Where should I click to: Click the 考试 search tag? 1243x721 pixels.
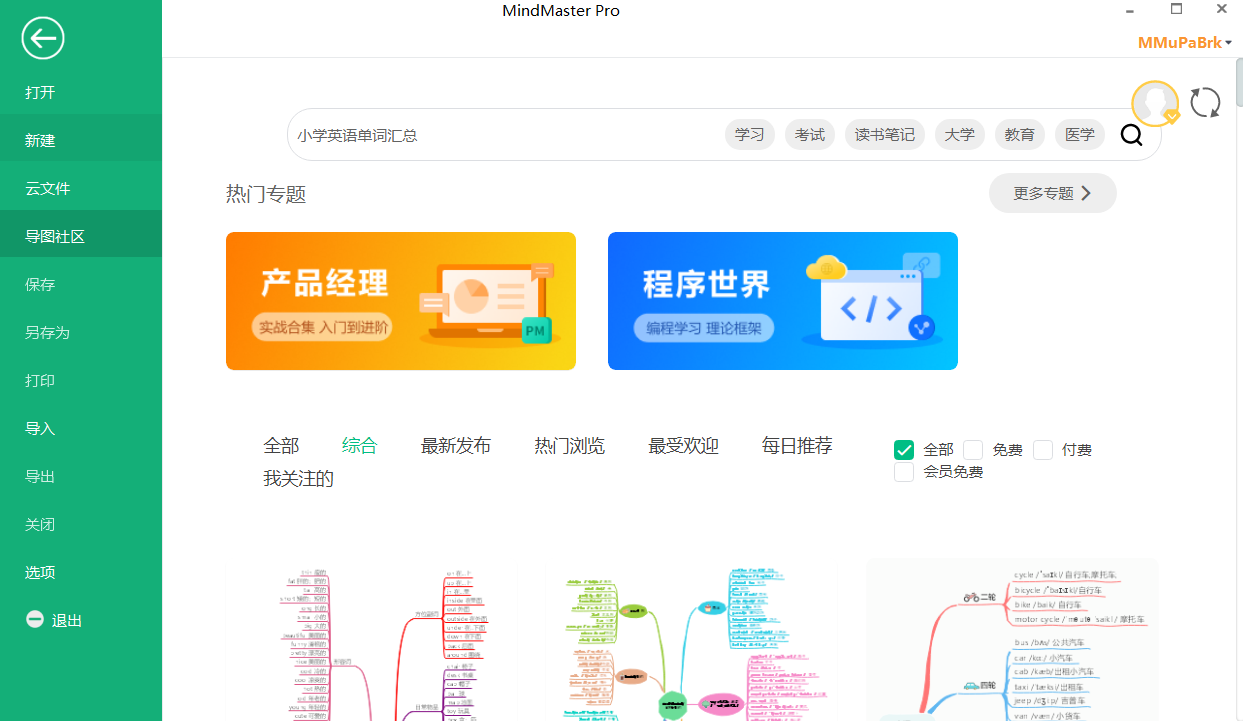tap(810, 134)
